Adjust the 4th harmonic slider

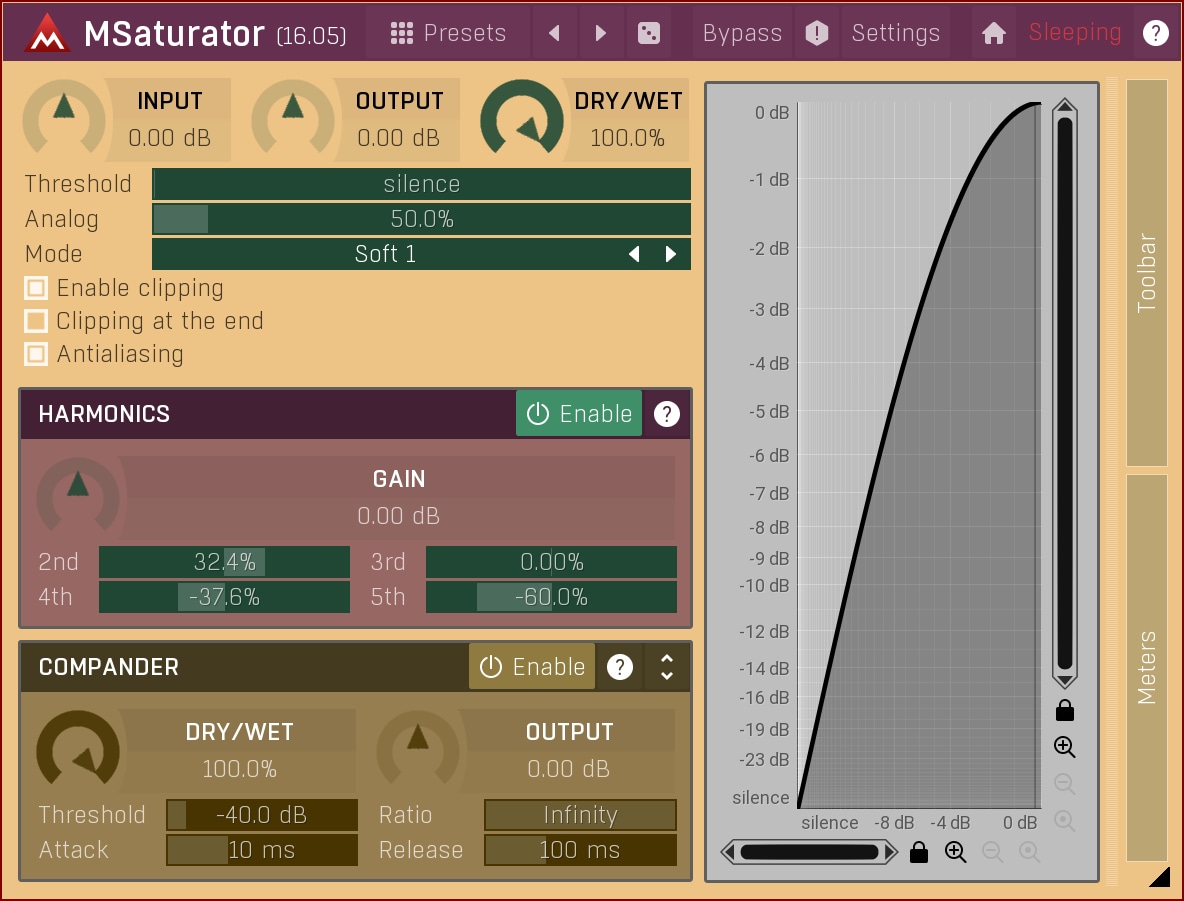click(224, 597)
